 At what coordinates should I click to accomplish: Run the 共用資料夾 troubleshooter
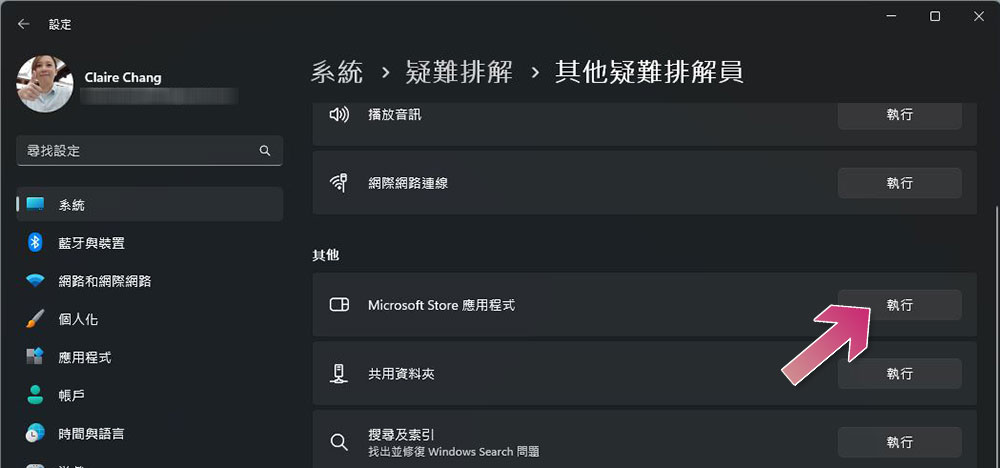coord(899,374)
